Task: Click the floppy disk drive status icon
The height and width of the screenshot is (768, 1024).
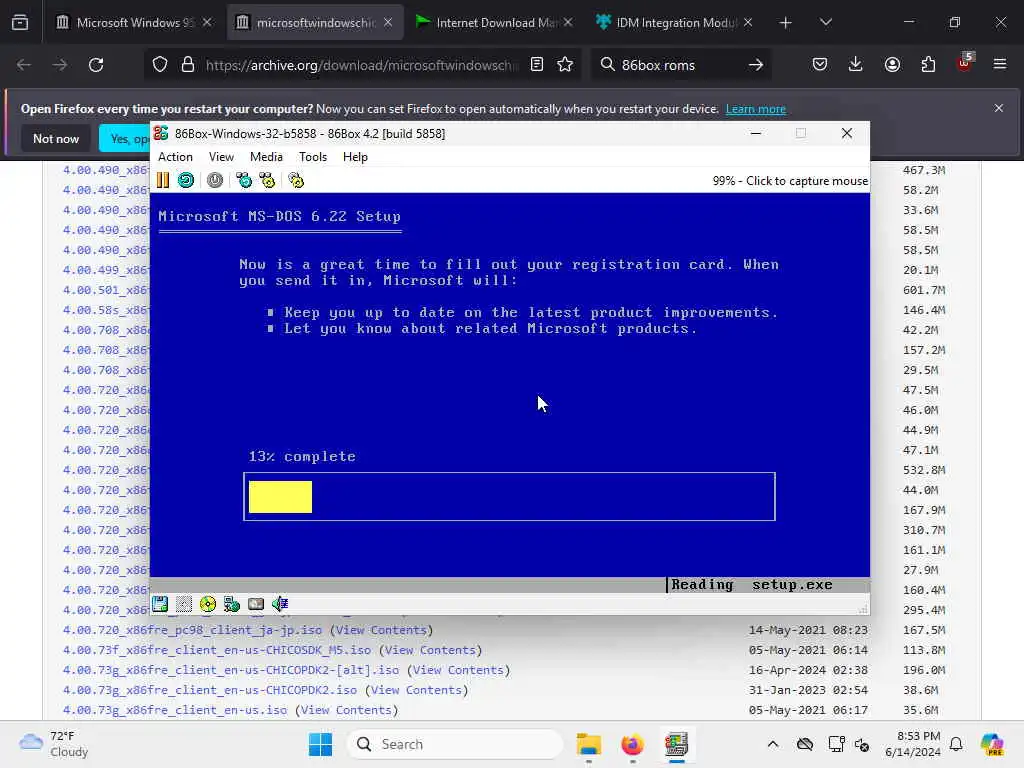Action: coord(160,604)
